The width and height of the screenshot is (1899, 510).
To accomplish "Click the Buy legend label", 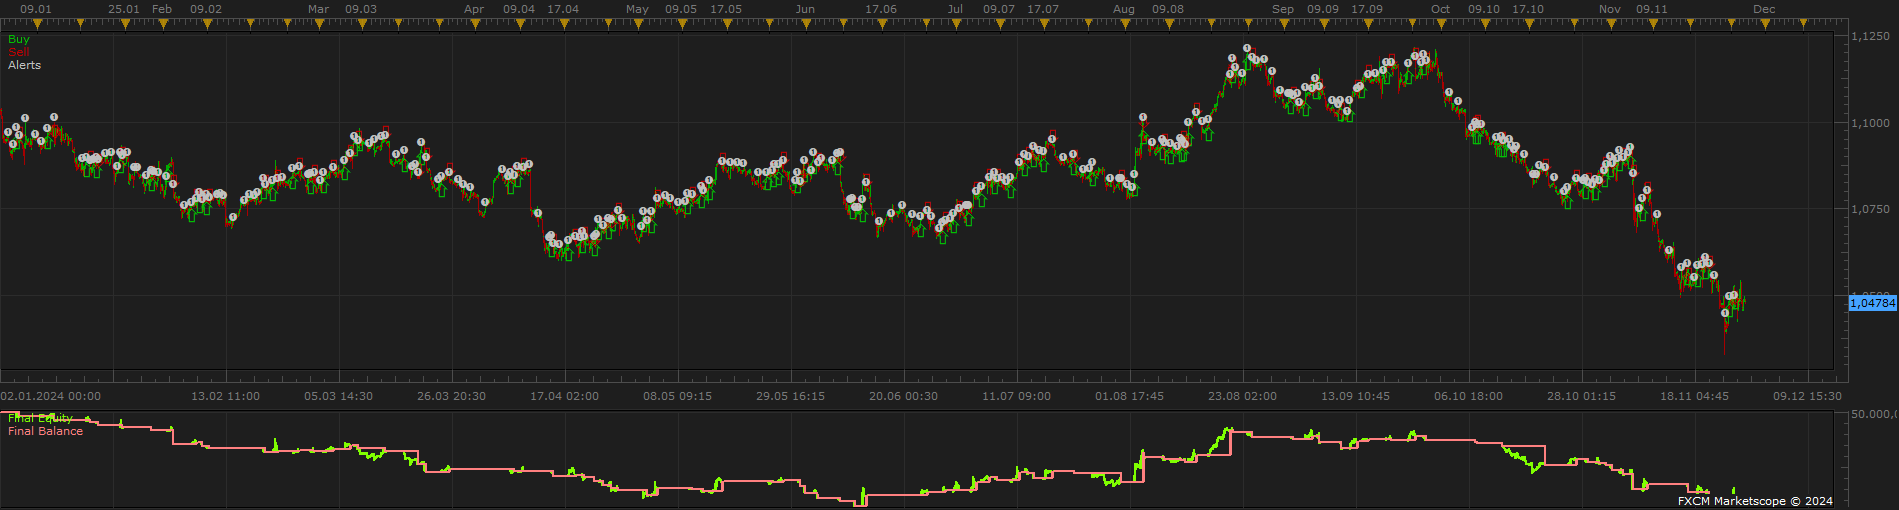I will point(19,39).
